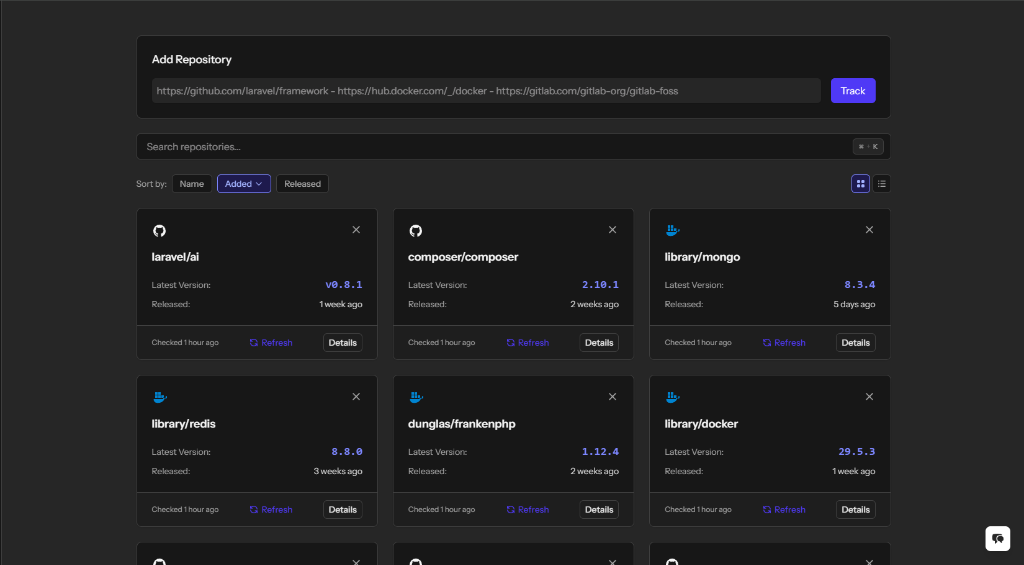1024x565 pixels.
Task: Open Details for library/docker
Action: point(856,509)
